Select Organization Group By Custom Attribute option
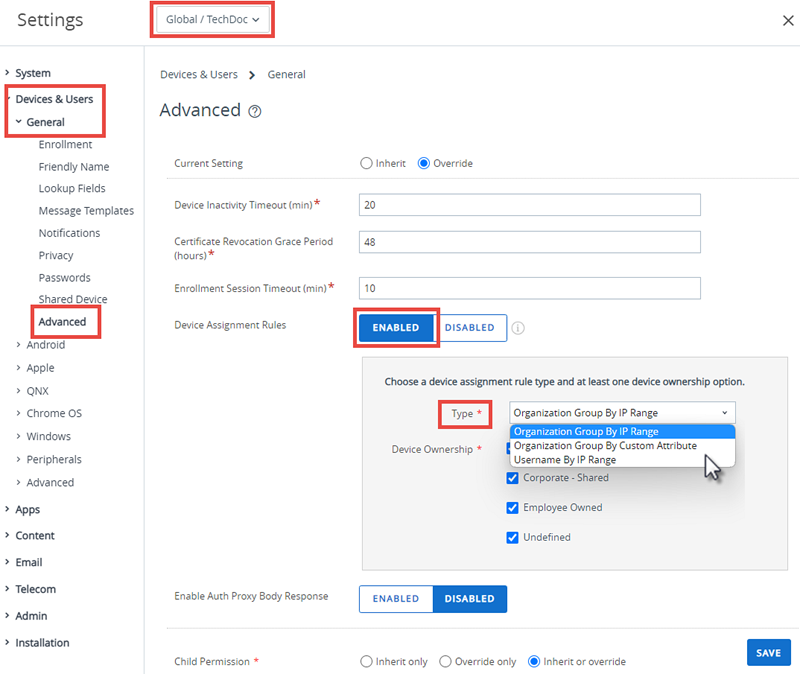Image resolution: width=800 pixels, height=674 pixels. (622, 446)
